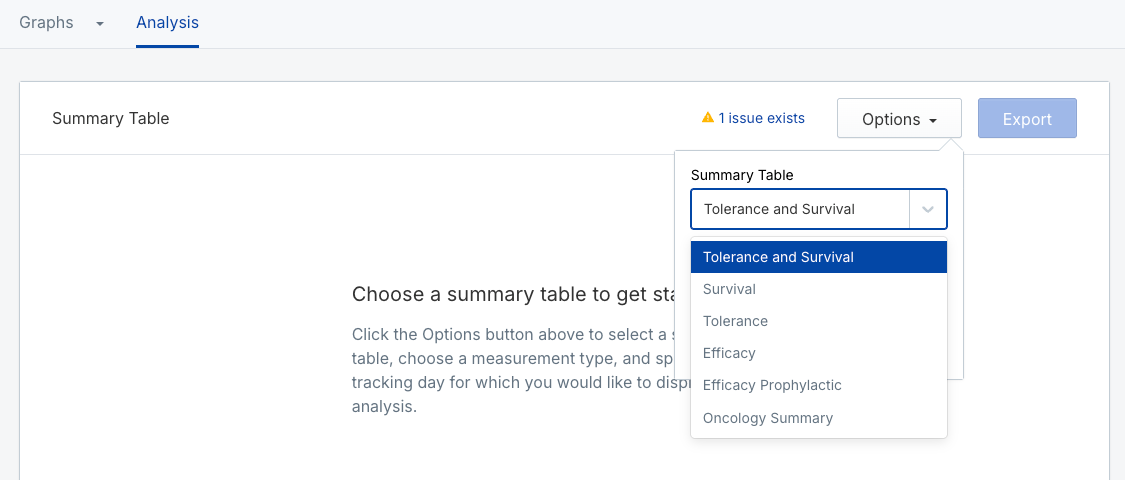Image resolution: width=1125 pixels, height=480 pixels.
Task: Click the caret inside the Options button
Action: pos(933,121)
